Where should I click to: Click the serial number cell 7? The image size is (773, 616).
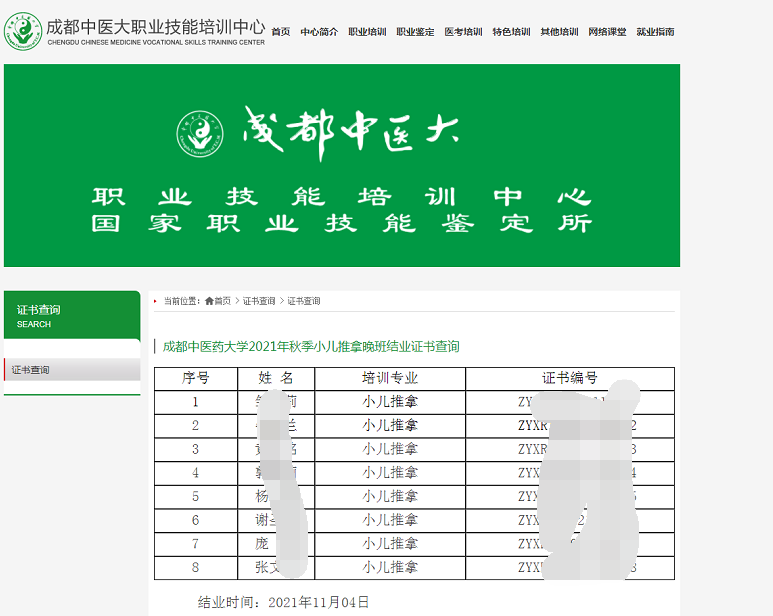point(196,544)
